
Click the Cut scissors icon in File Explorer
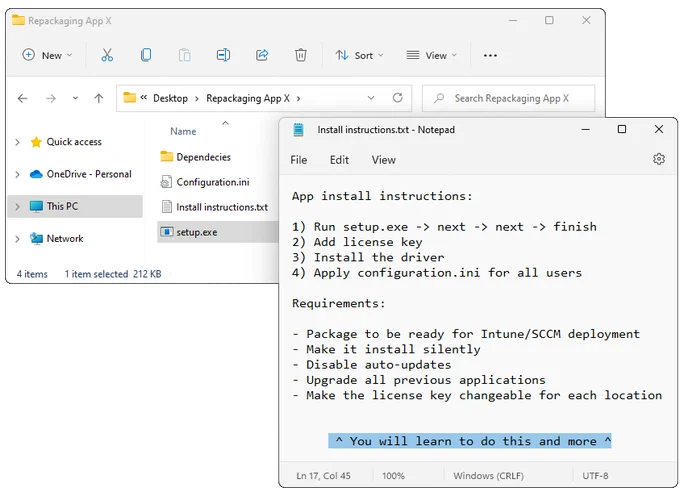point(107,55)
